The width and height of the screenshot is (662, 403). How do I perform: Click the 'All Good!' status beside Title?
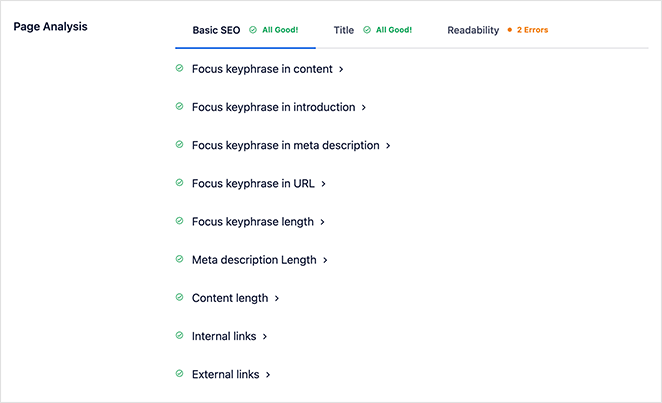[x=394, y=30]
